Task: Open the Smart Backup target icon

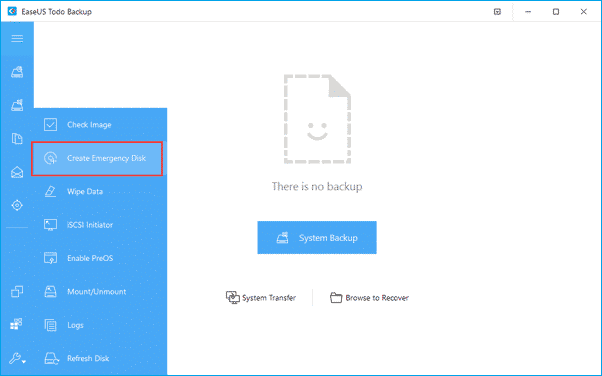Action: click(17, 205)
